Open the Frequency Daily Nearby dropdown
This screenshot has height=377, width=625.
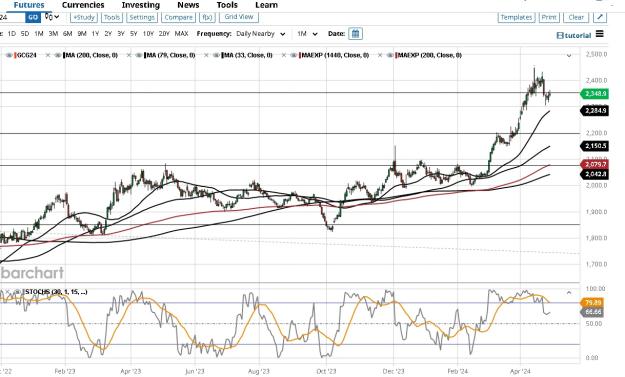click(261, 34)
